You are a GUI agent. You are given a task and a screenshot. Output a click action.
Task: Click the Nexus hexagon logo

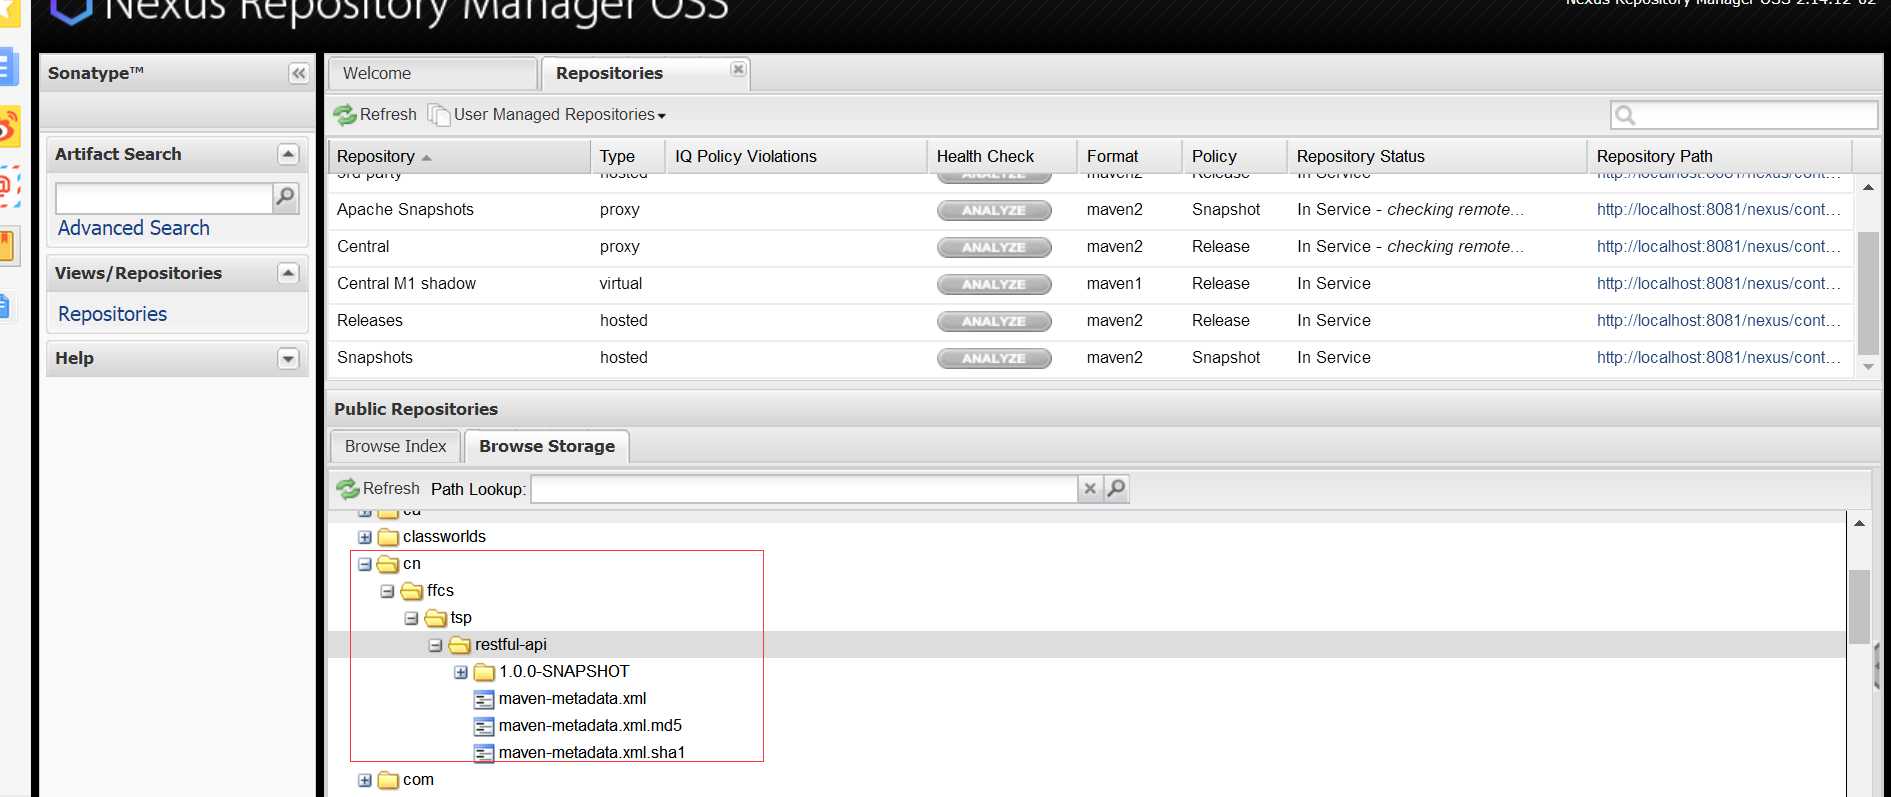[x=70, y=10]
